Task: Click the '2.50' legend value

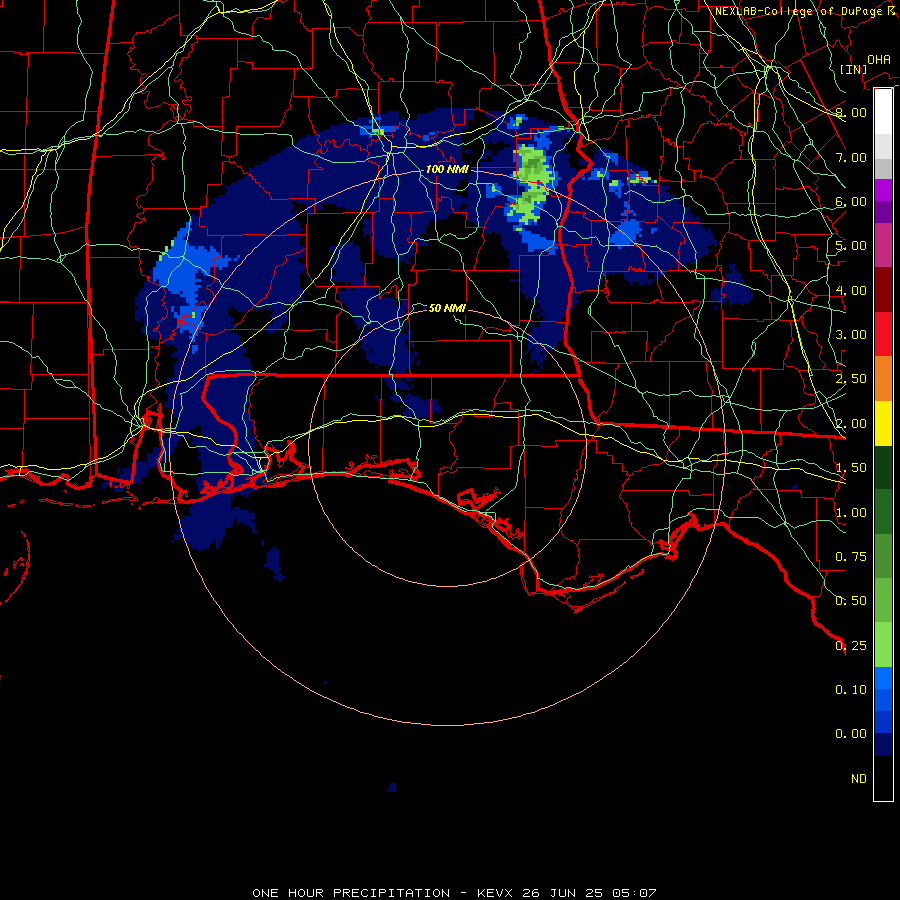Action: coord(851,379)
